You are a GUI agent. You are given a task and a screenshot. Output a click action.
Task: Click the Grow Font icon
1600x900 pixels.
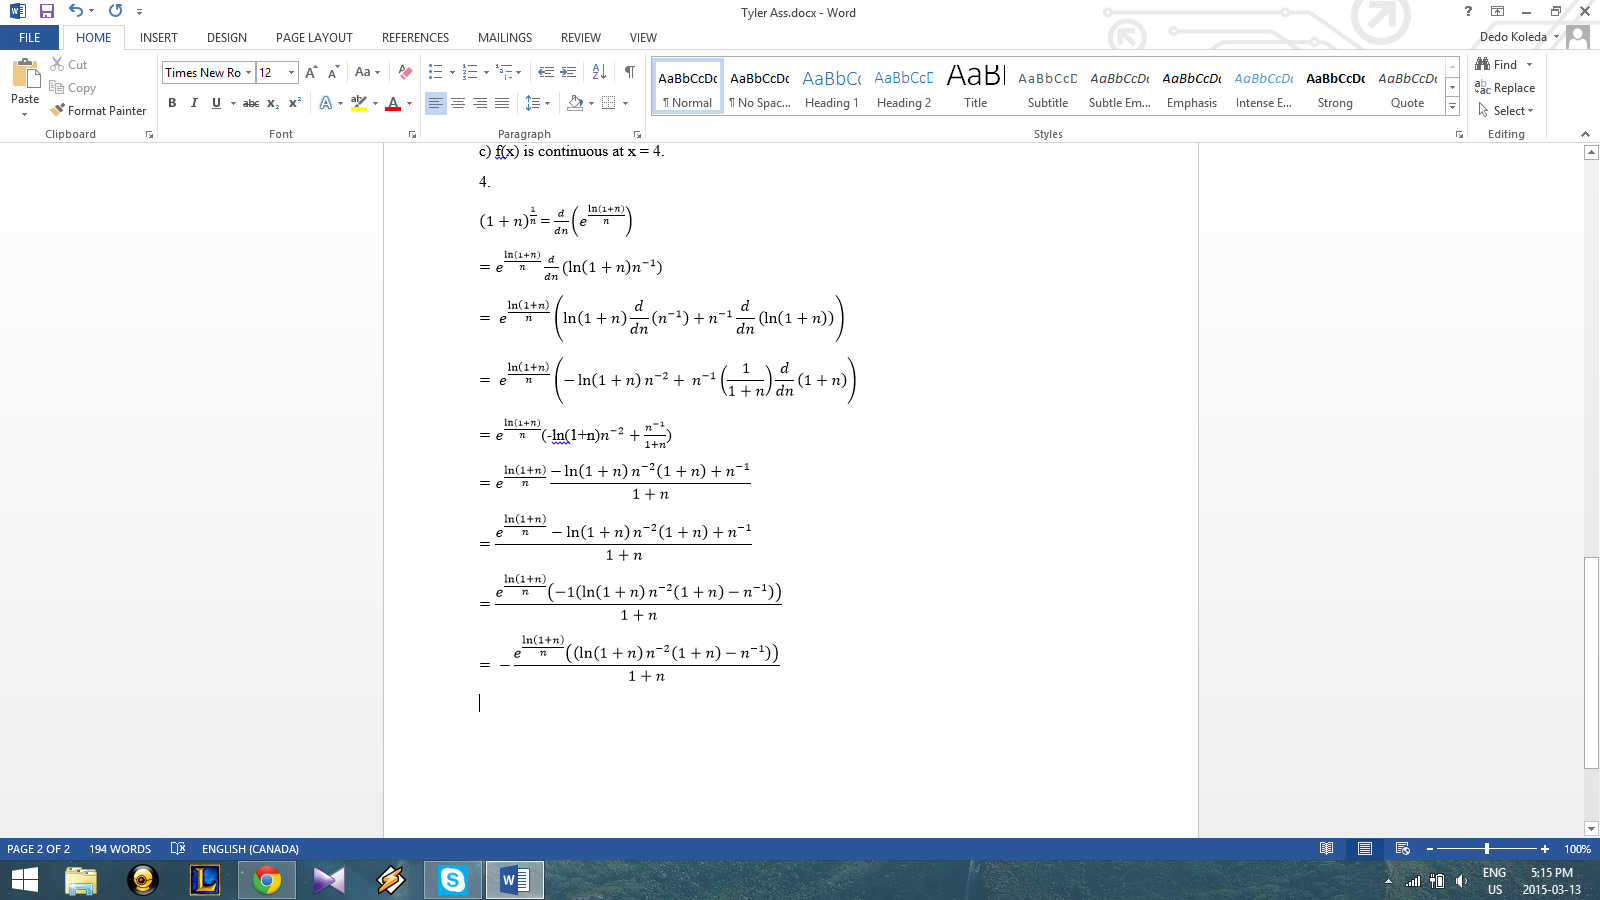(311, 72)
